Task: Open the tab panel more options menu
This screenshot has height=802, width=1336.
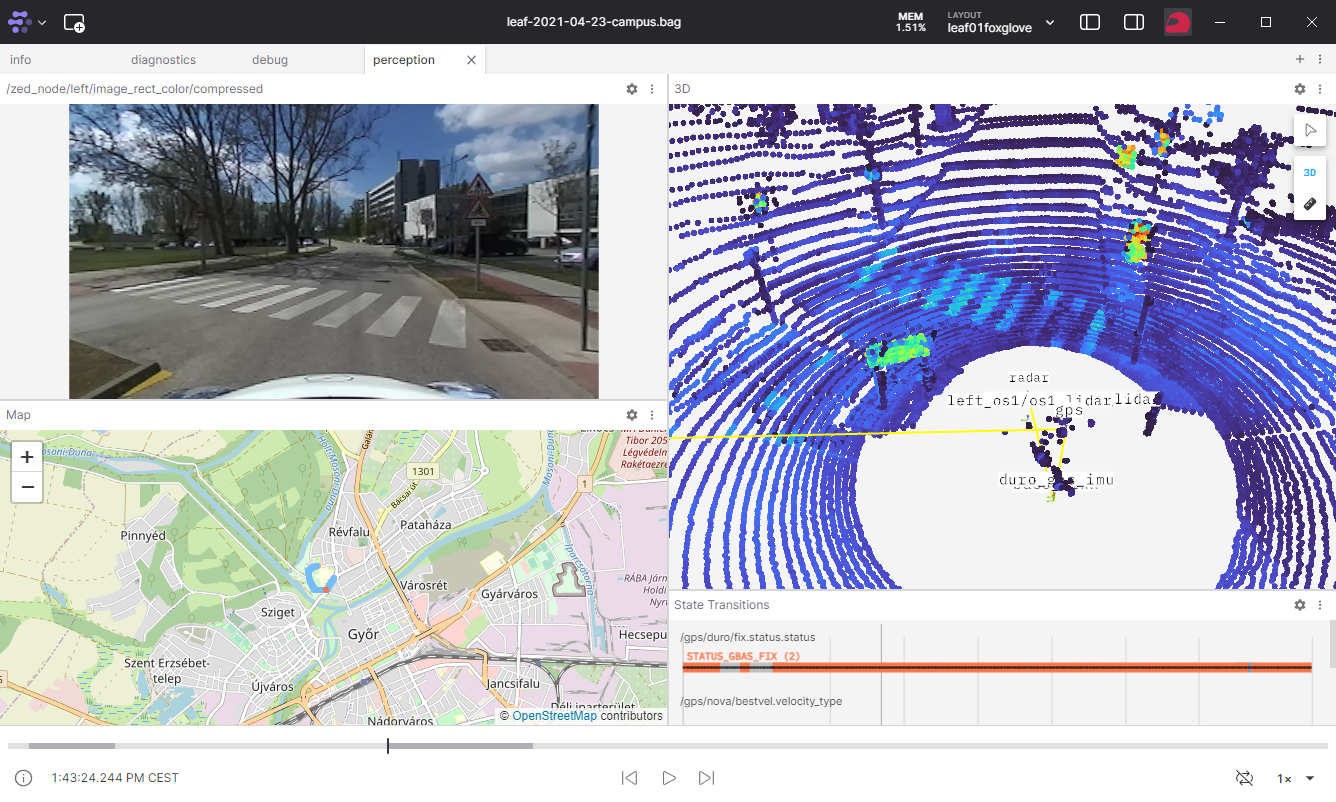Action: [x=1320, y=60]
